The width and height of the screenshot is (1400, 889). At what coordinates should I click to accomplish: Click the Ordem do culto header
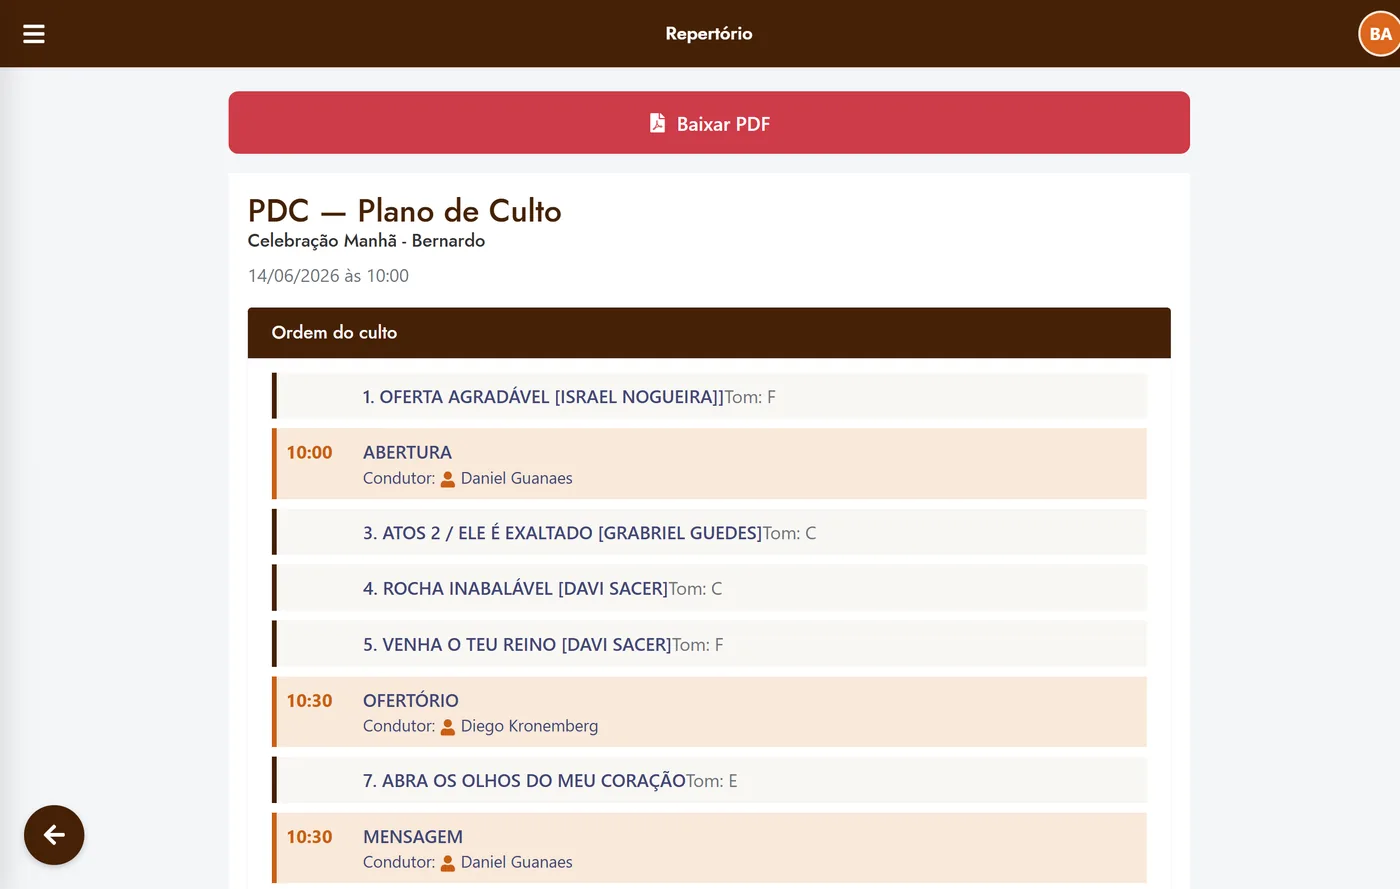pyautogui.click(x=709, y=333)
